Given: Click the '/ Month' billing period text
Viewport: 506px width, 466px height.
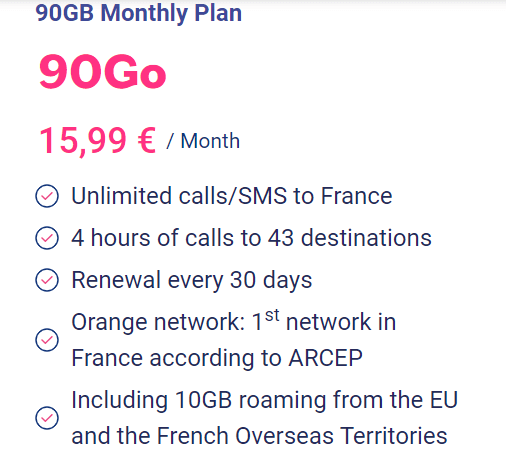Looking at the screenshot, I should point(203,141).
